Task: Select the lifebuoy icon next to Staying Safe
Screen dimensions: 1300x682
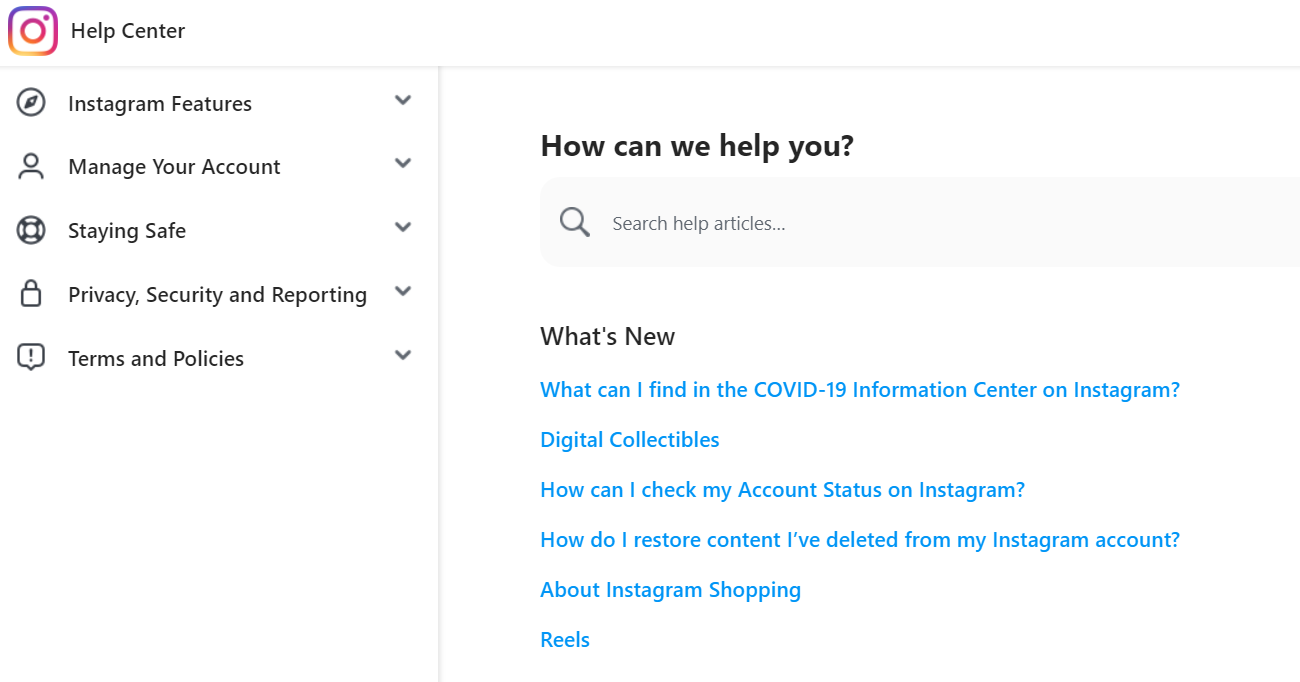Action: point(31,230)
